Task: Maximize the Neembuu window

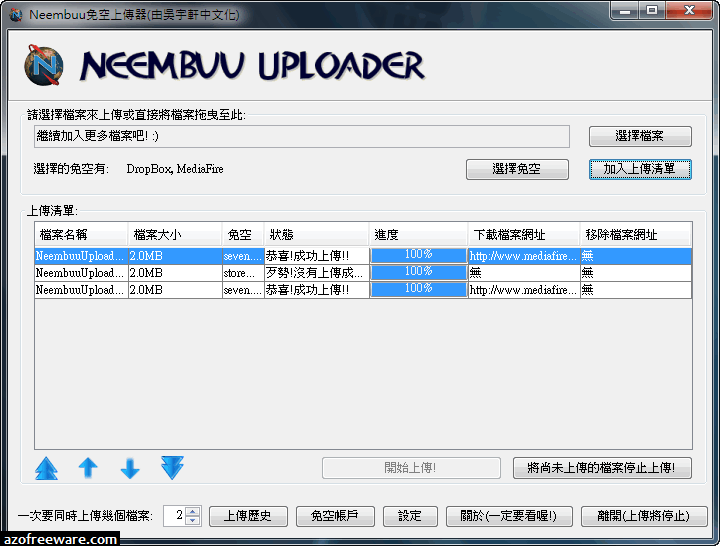Action: 652,11
